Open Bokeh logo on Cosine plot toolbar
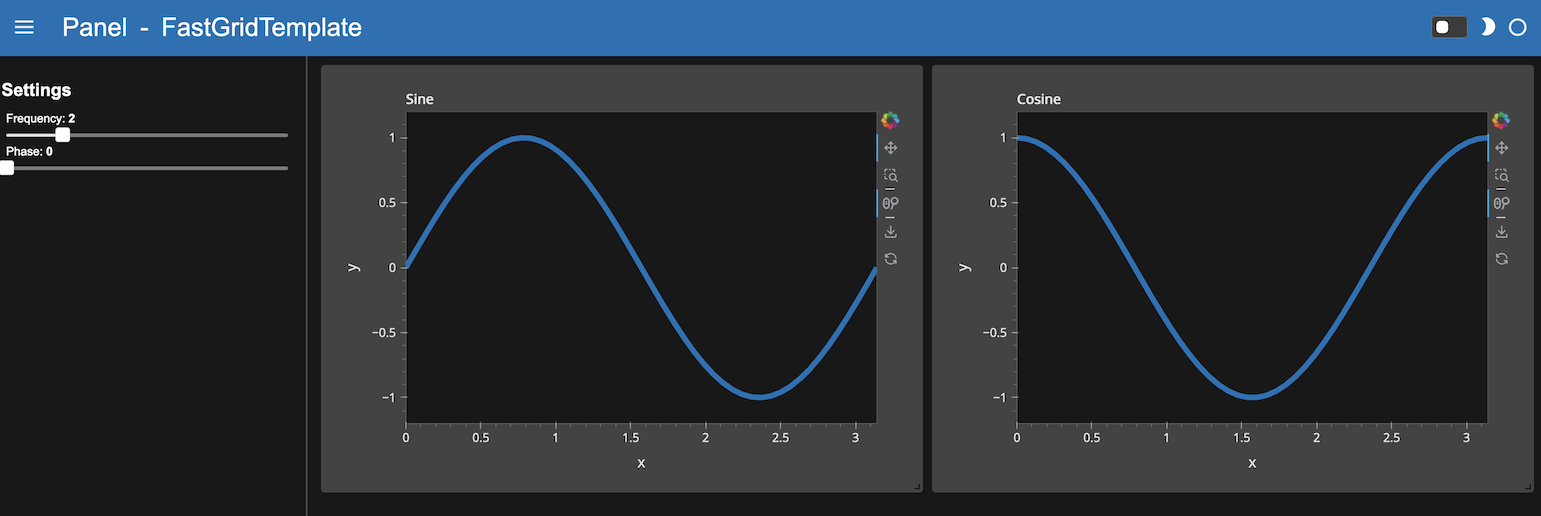This screenshot has width=1541, height=516. (1501, 120)
